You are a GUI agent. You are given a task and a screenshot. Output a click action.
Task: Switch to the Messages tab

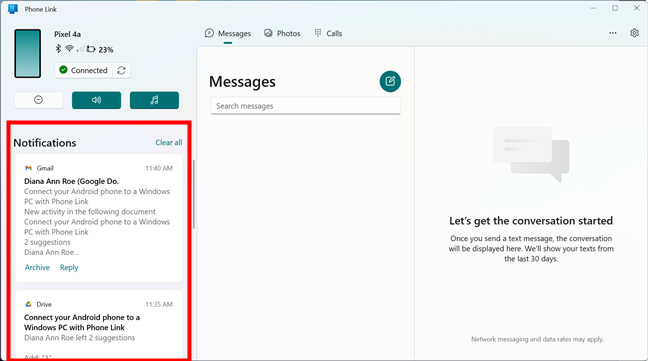pos(228,33)
